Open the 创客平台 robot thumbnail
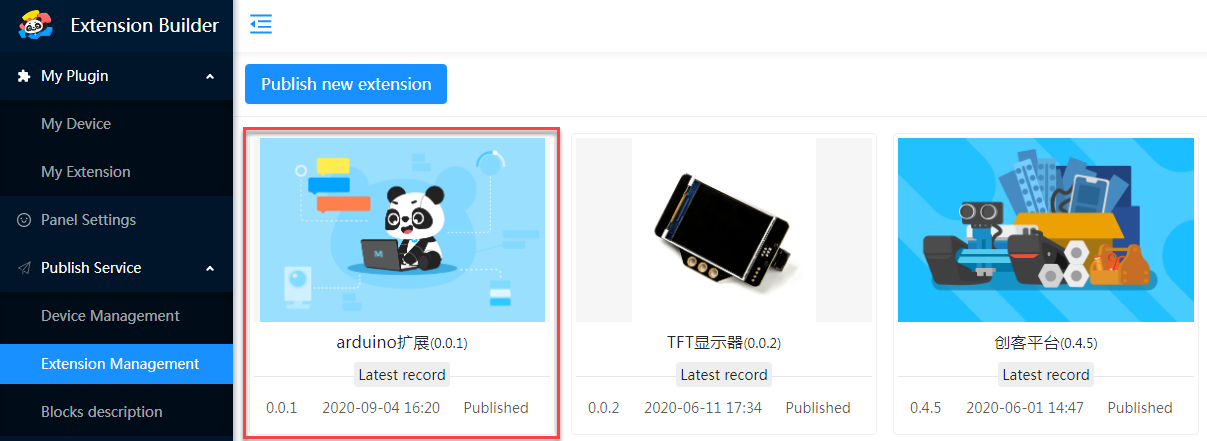This screenshot has width=1207, height=441. click(1046, 230)
